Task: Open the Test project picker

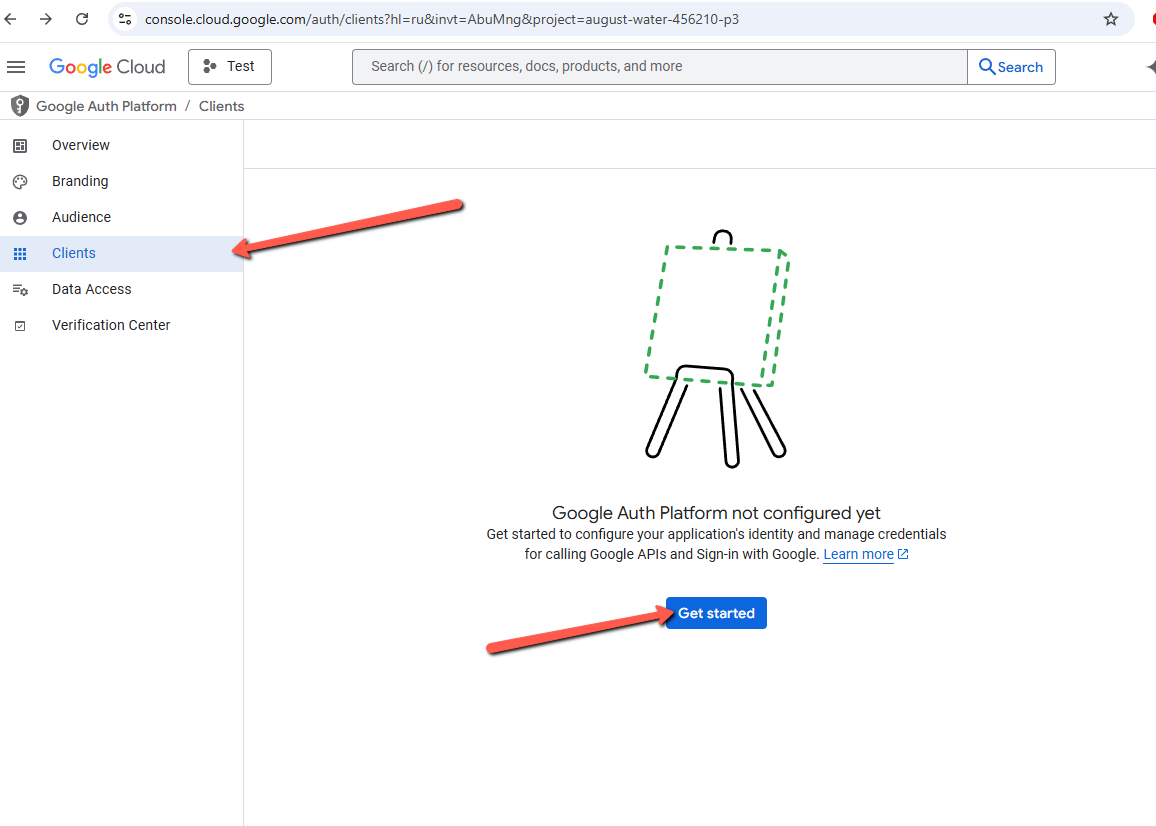Action: pos(230,67)
